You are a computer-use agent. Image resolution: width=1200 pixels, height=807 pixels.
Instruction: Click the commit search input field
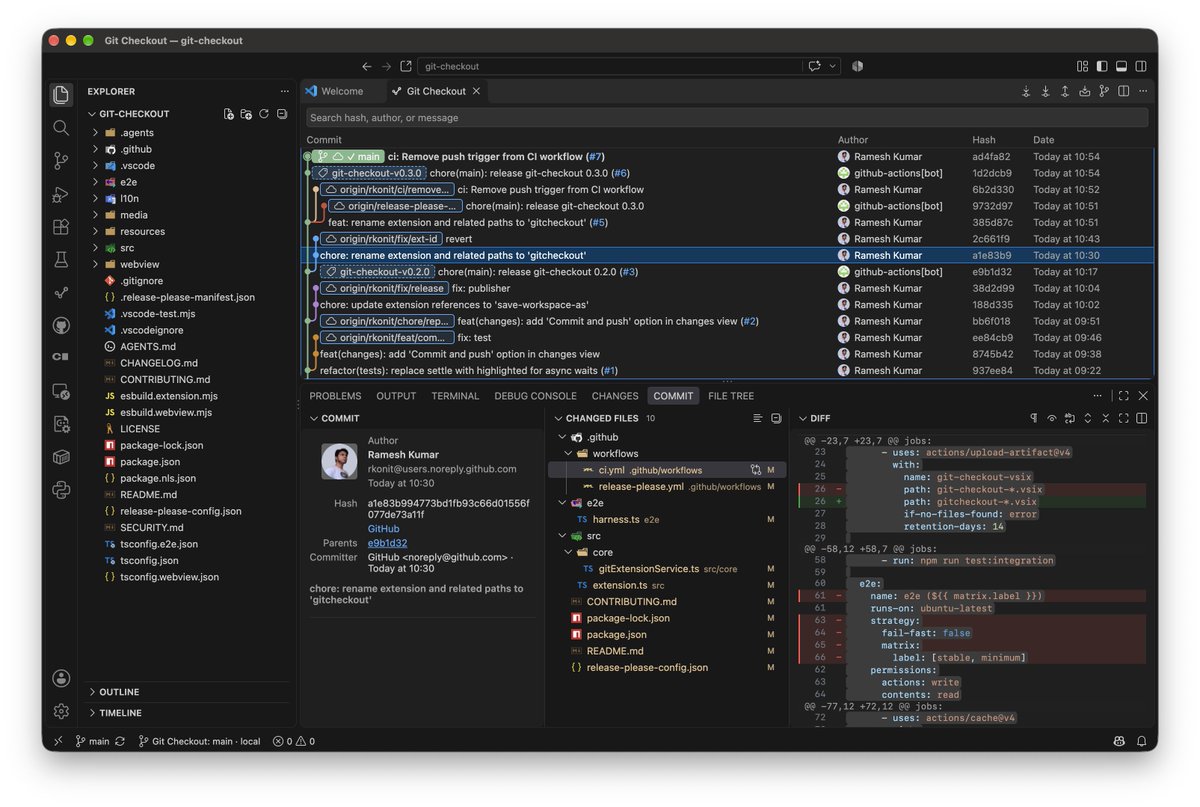click(x=728, y=117)
